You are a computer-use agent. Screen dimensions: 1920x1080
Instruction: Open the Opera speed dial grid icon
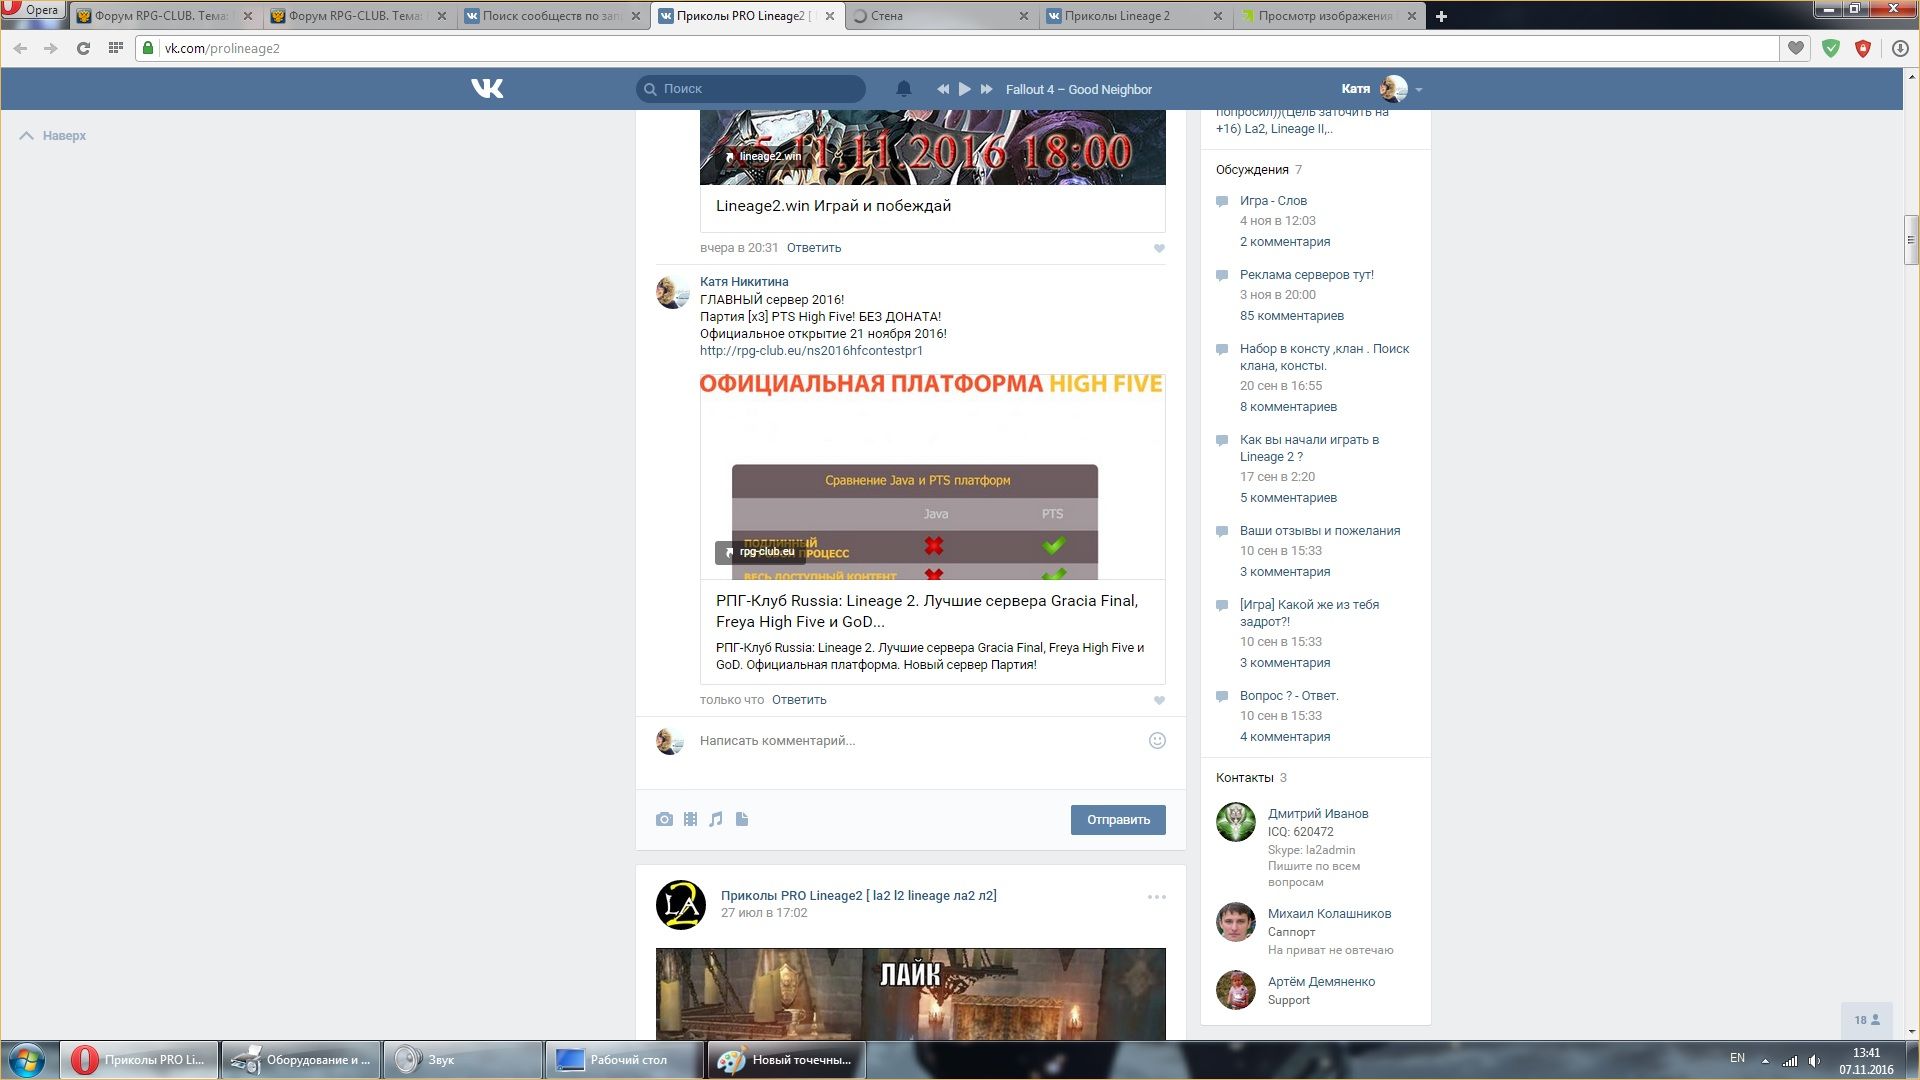click(x=116, y=48)
